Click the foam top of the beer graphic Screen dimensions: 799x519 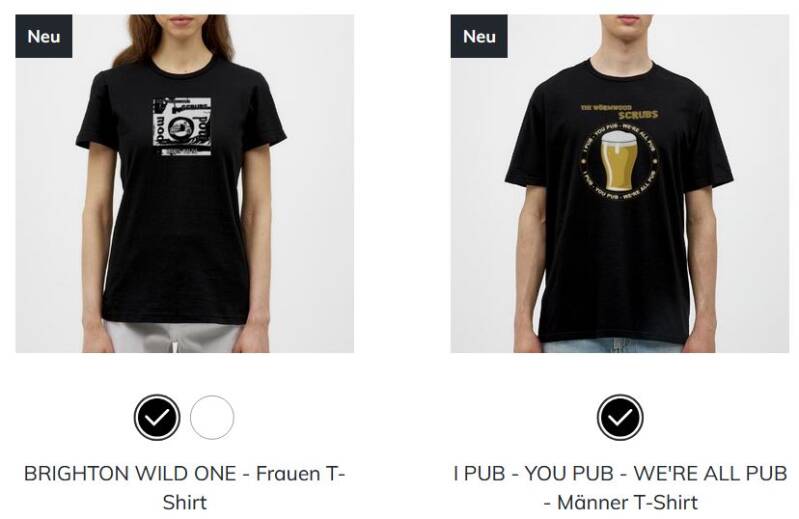pyautogui.click(x=619, y=138)
